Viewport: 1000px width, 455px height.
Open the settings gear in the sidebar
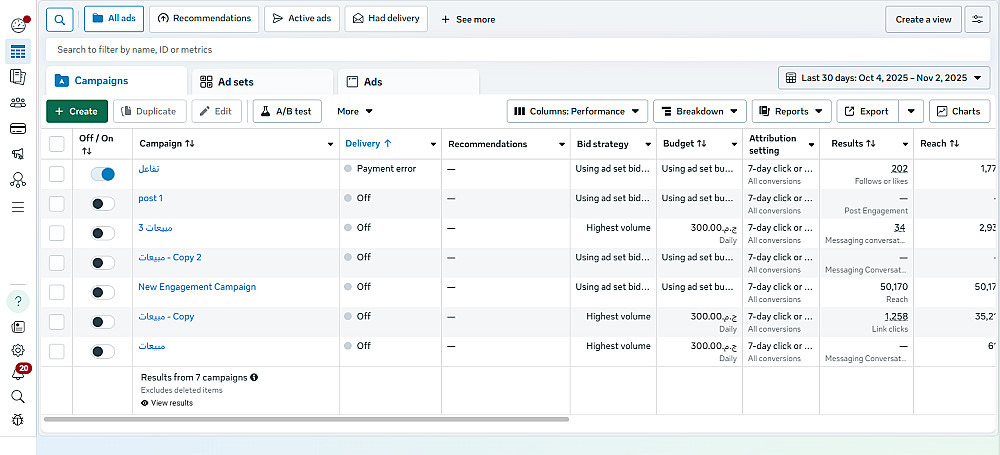(17, 350)
